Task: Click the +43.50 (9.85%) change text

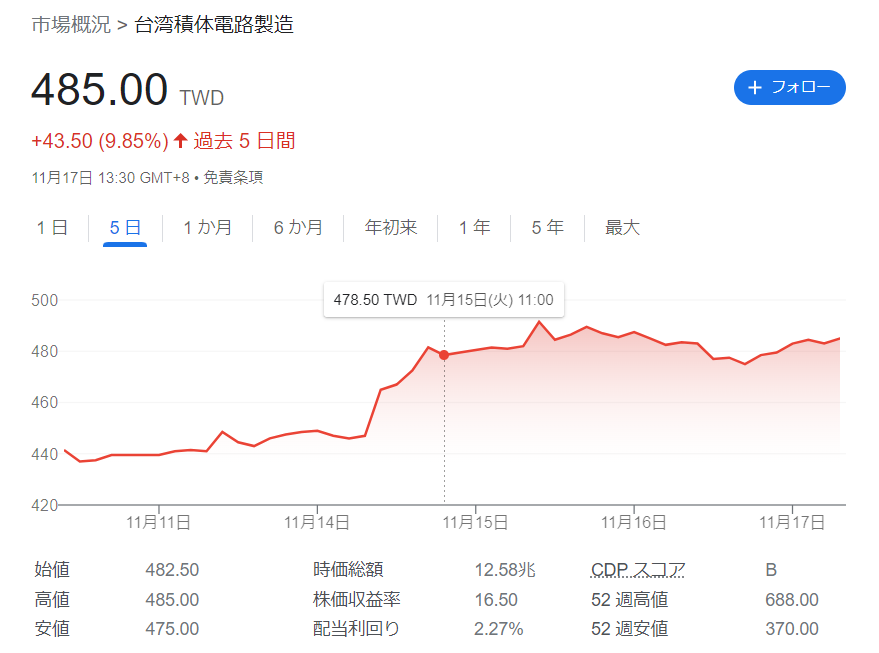Action: tap(100, 141)
